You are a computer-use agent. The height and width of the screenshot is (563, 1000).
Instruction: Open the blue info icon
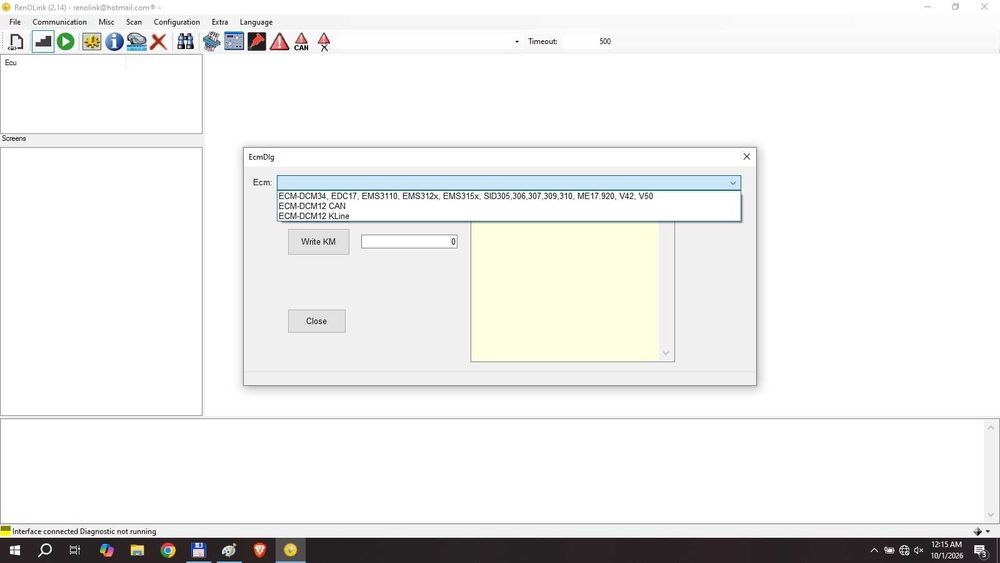pyautogui.click(x=114, y=42)
